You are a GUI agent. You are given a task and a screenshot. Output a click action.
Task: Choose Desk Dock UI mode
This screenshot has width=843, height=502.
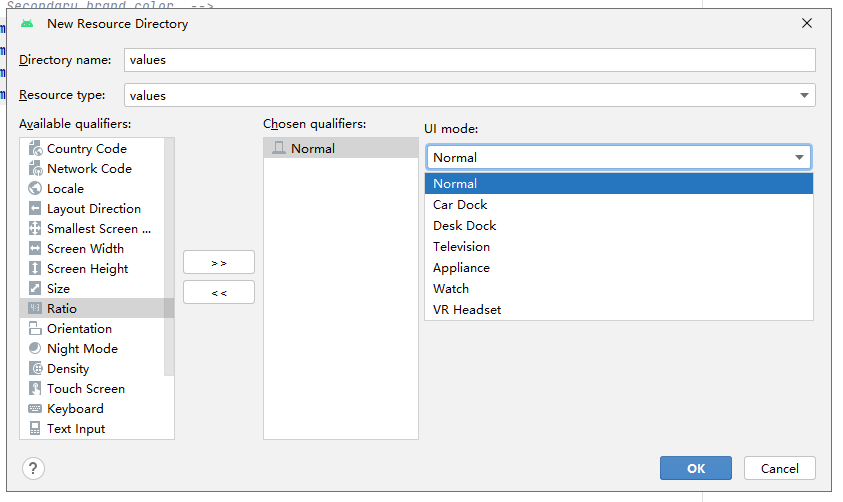(619, 225)
